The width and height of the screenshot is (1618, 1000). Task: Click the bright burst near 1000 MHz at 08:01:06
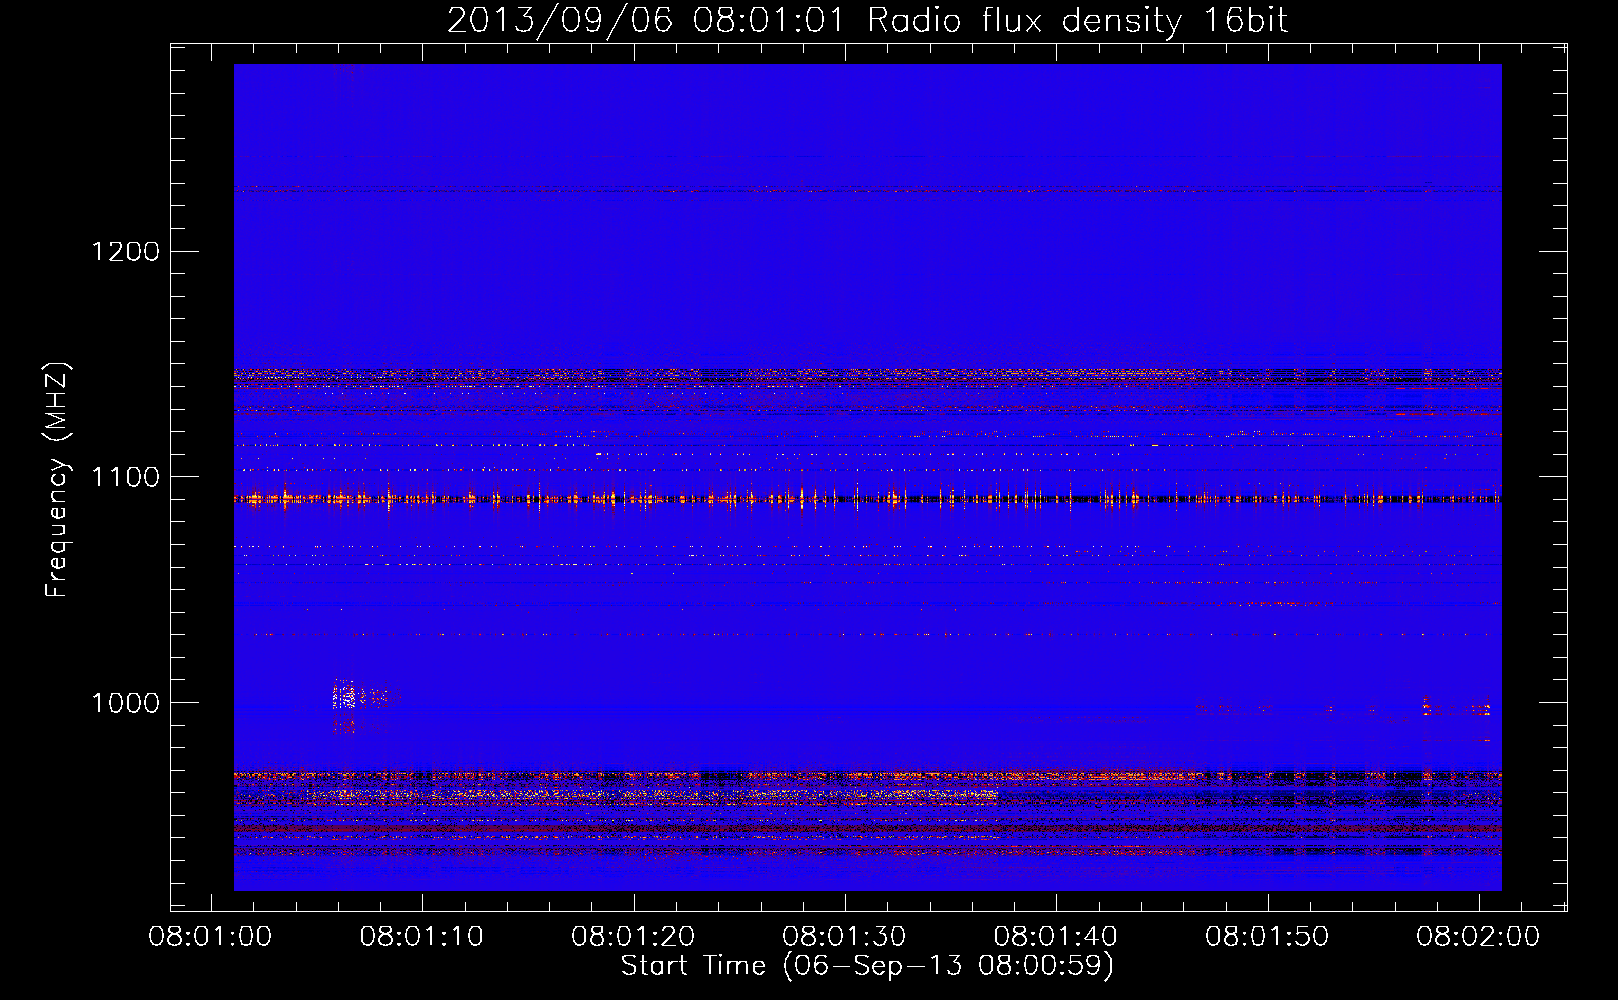pos(344,695)
